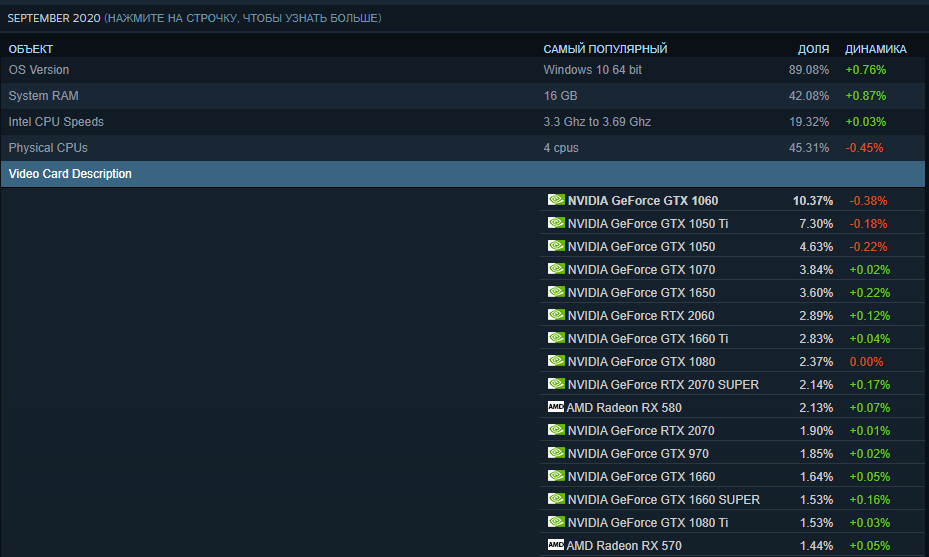Click the +0.16% change of GTX 1660 SUPER
The width and height of the screenshot is (929, 557).
(870, 500)
